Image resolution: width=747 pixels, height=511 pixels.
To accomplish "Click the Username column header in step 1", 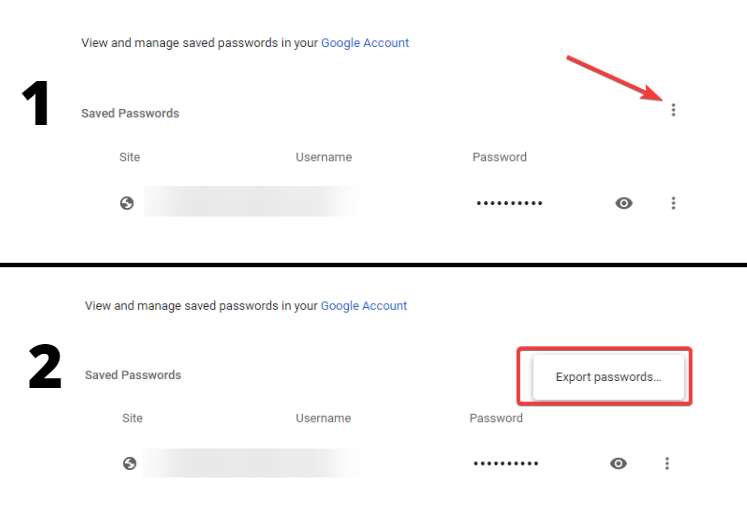I will 324,157.
